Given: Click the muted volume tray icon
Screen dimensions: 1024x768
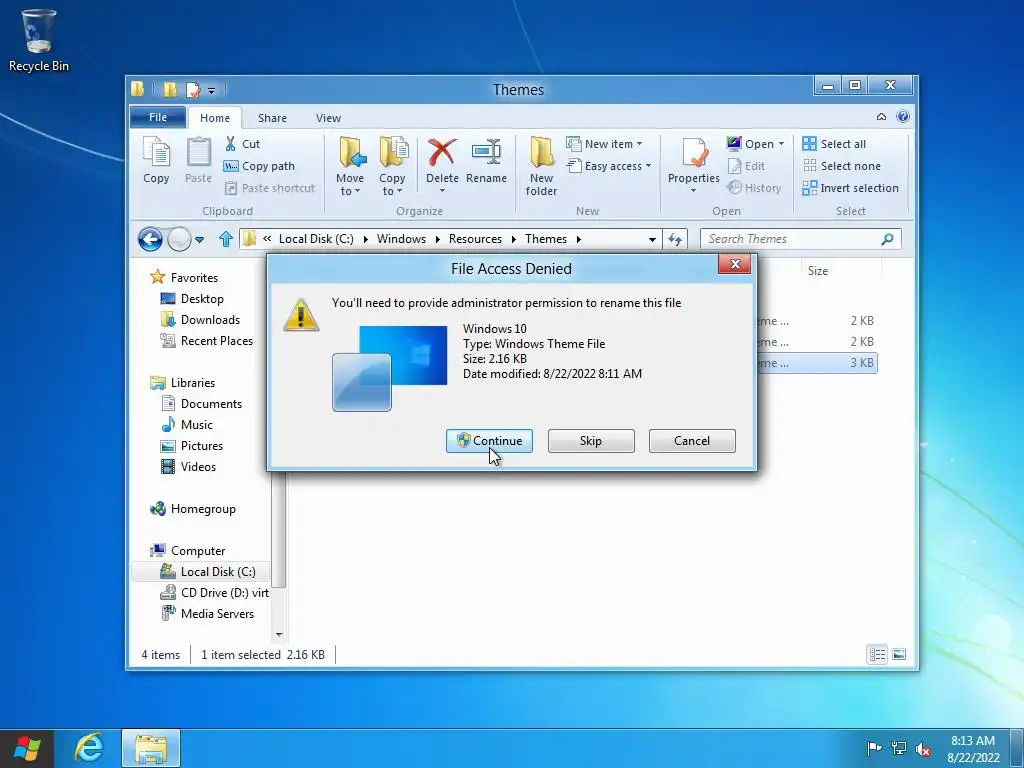Looking at the screenshot, I should 923,748.
